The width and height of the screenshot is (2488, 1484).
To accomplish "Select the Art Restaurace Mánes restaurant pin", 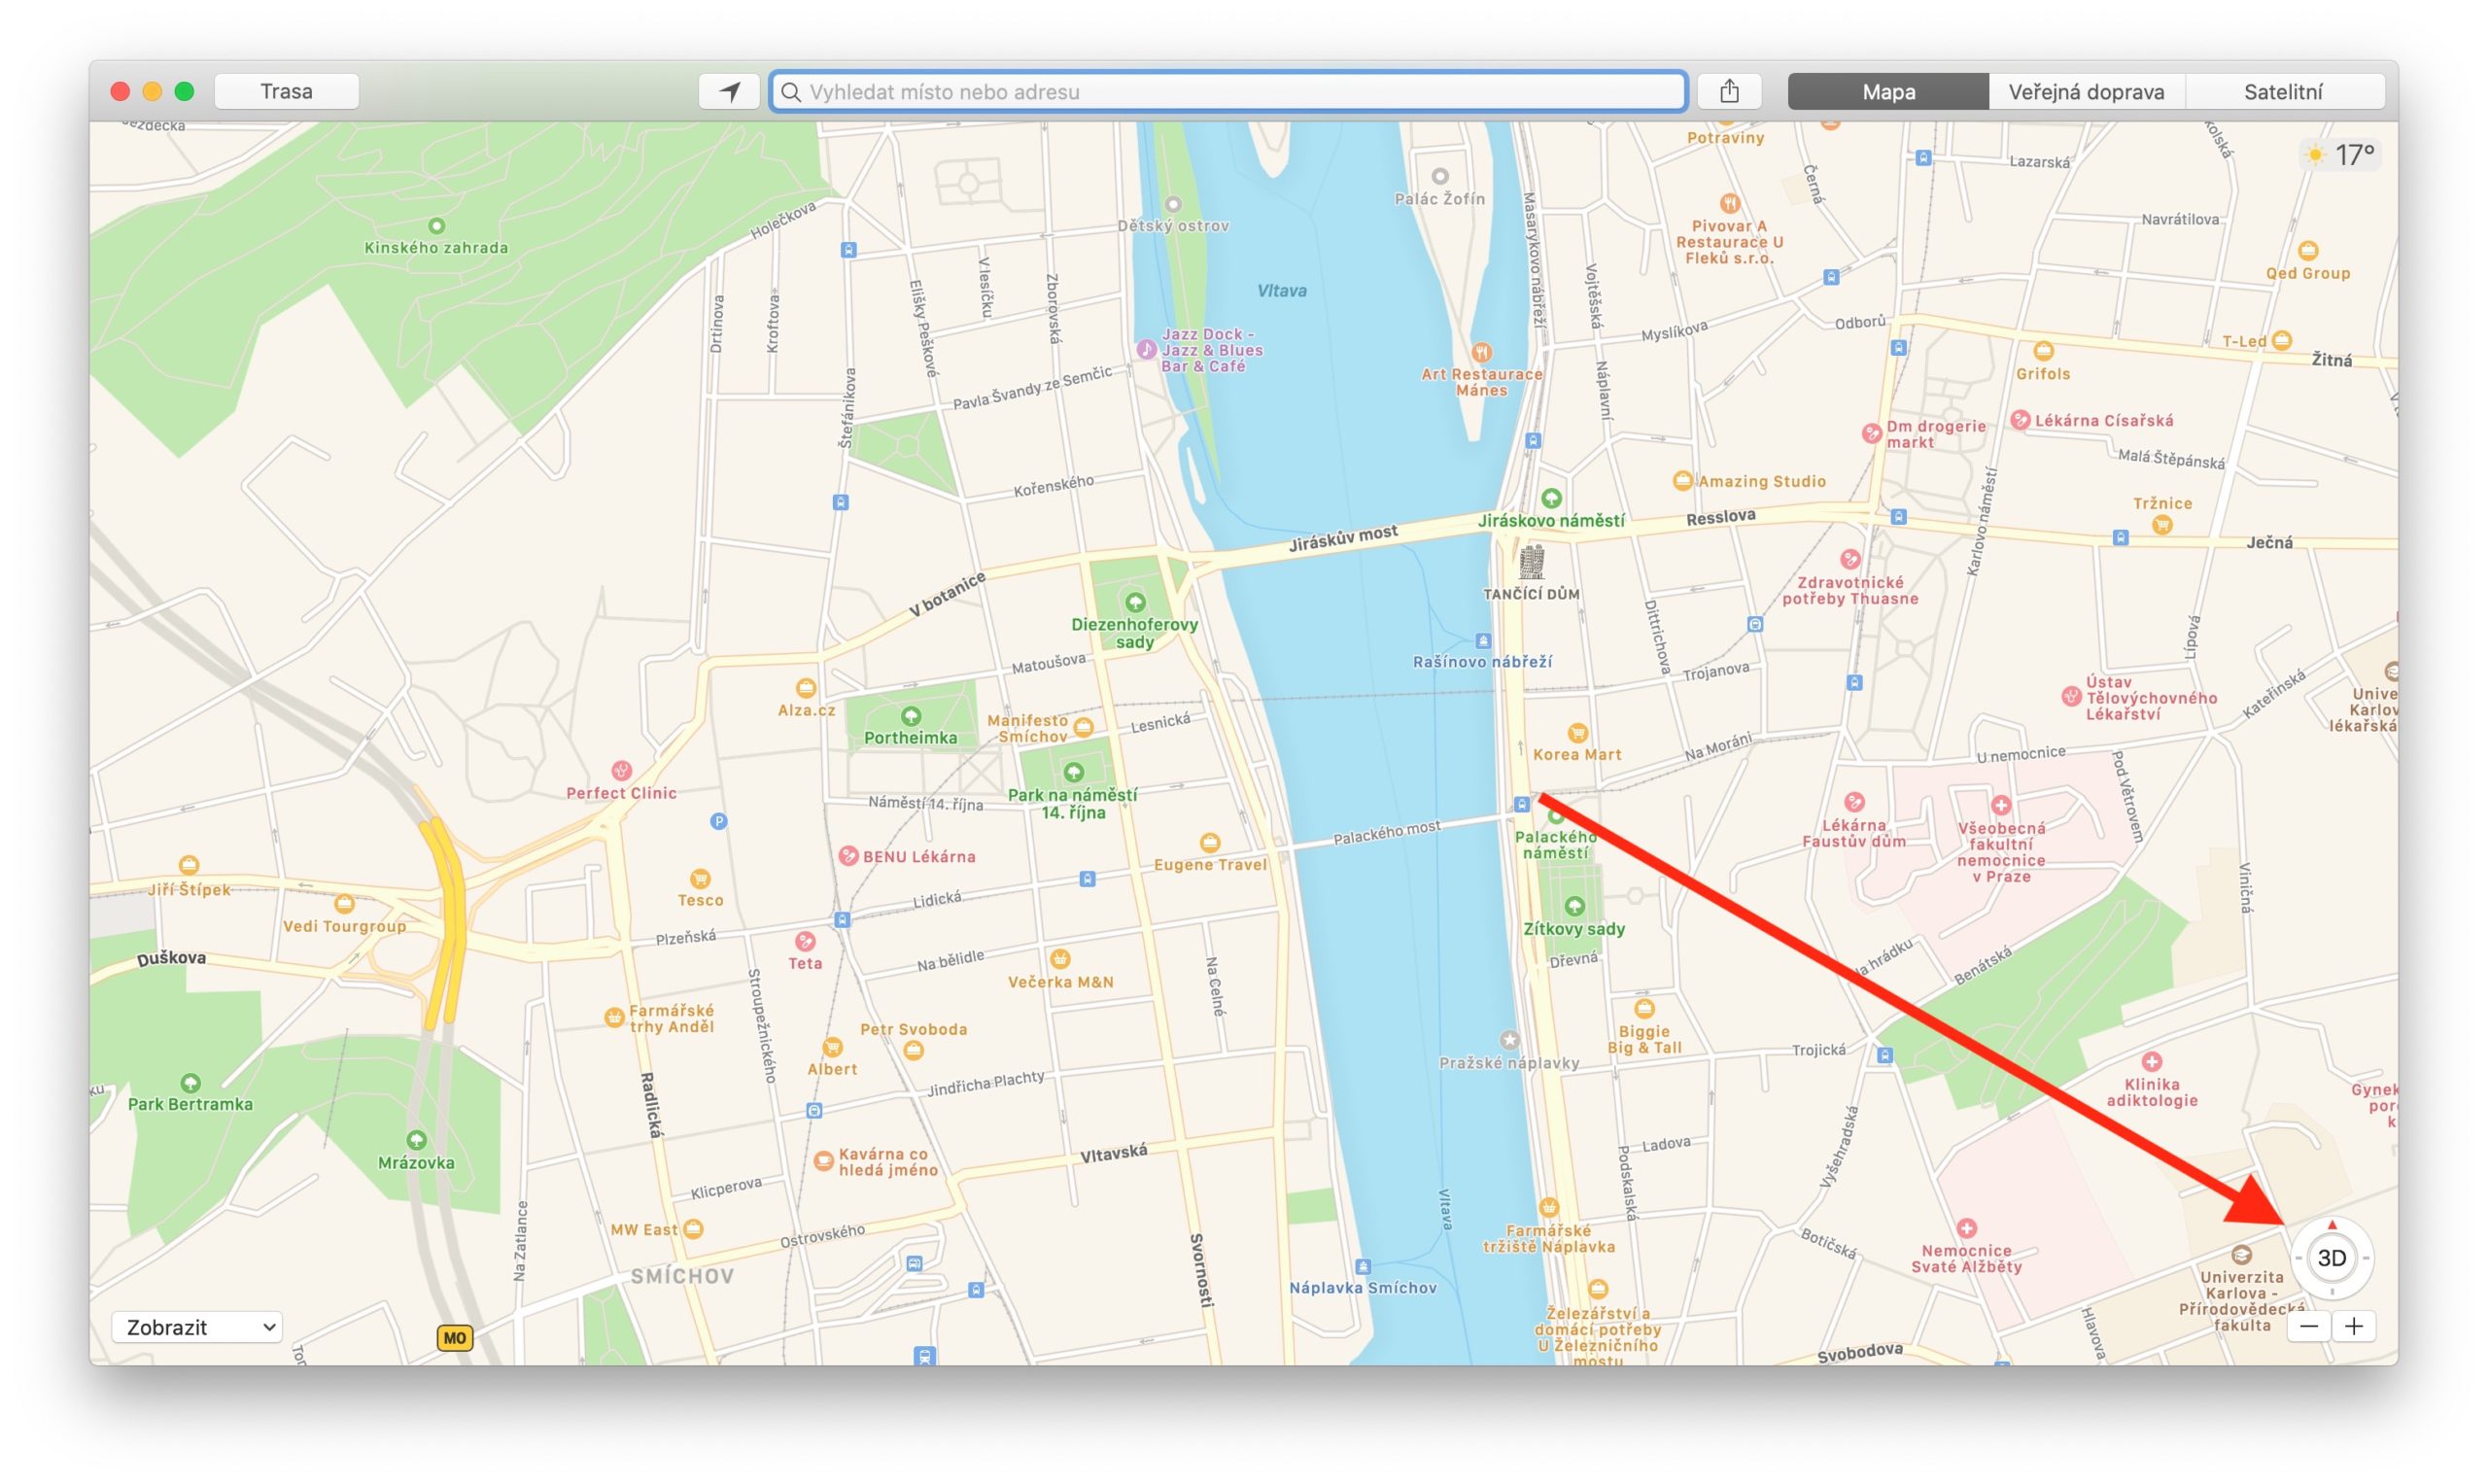I will pyautogui.click(x=1481, y=352).
